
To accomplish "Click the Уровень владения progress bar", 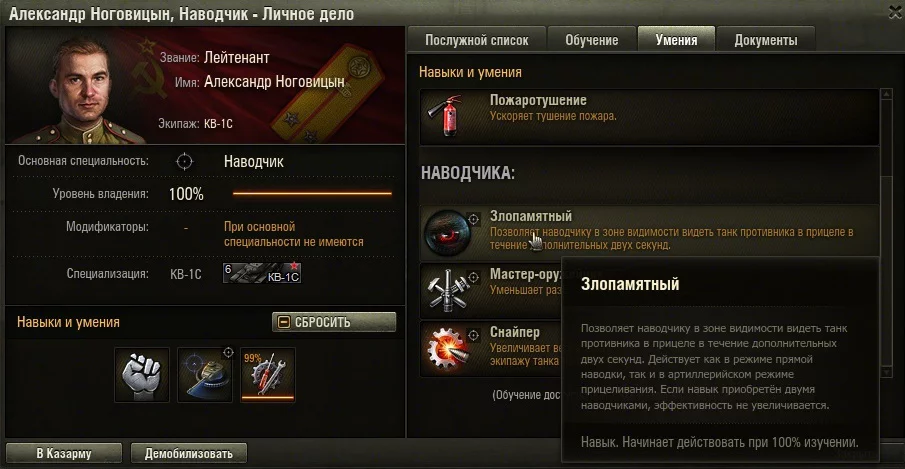I will point(312,194).
